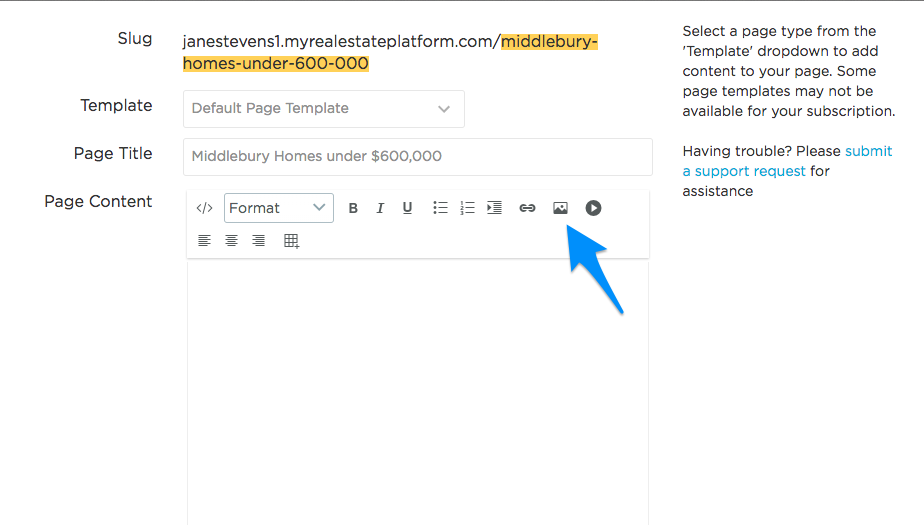This screenshot has width=924, height=525.
Task: Click the Slug label
Action: tap(135, 39)
